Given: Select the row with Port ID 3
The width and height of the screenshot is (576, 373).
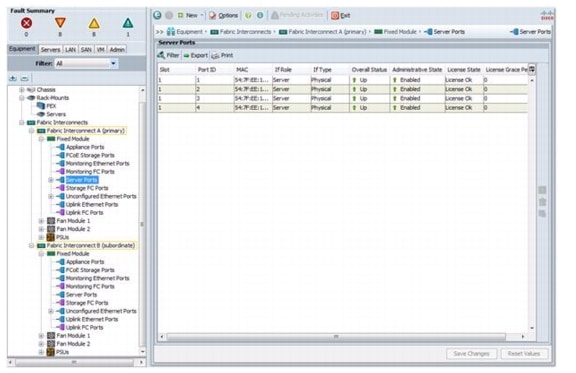Looking at the screenshot, I should point(343,98).
